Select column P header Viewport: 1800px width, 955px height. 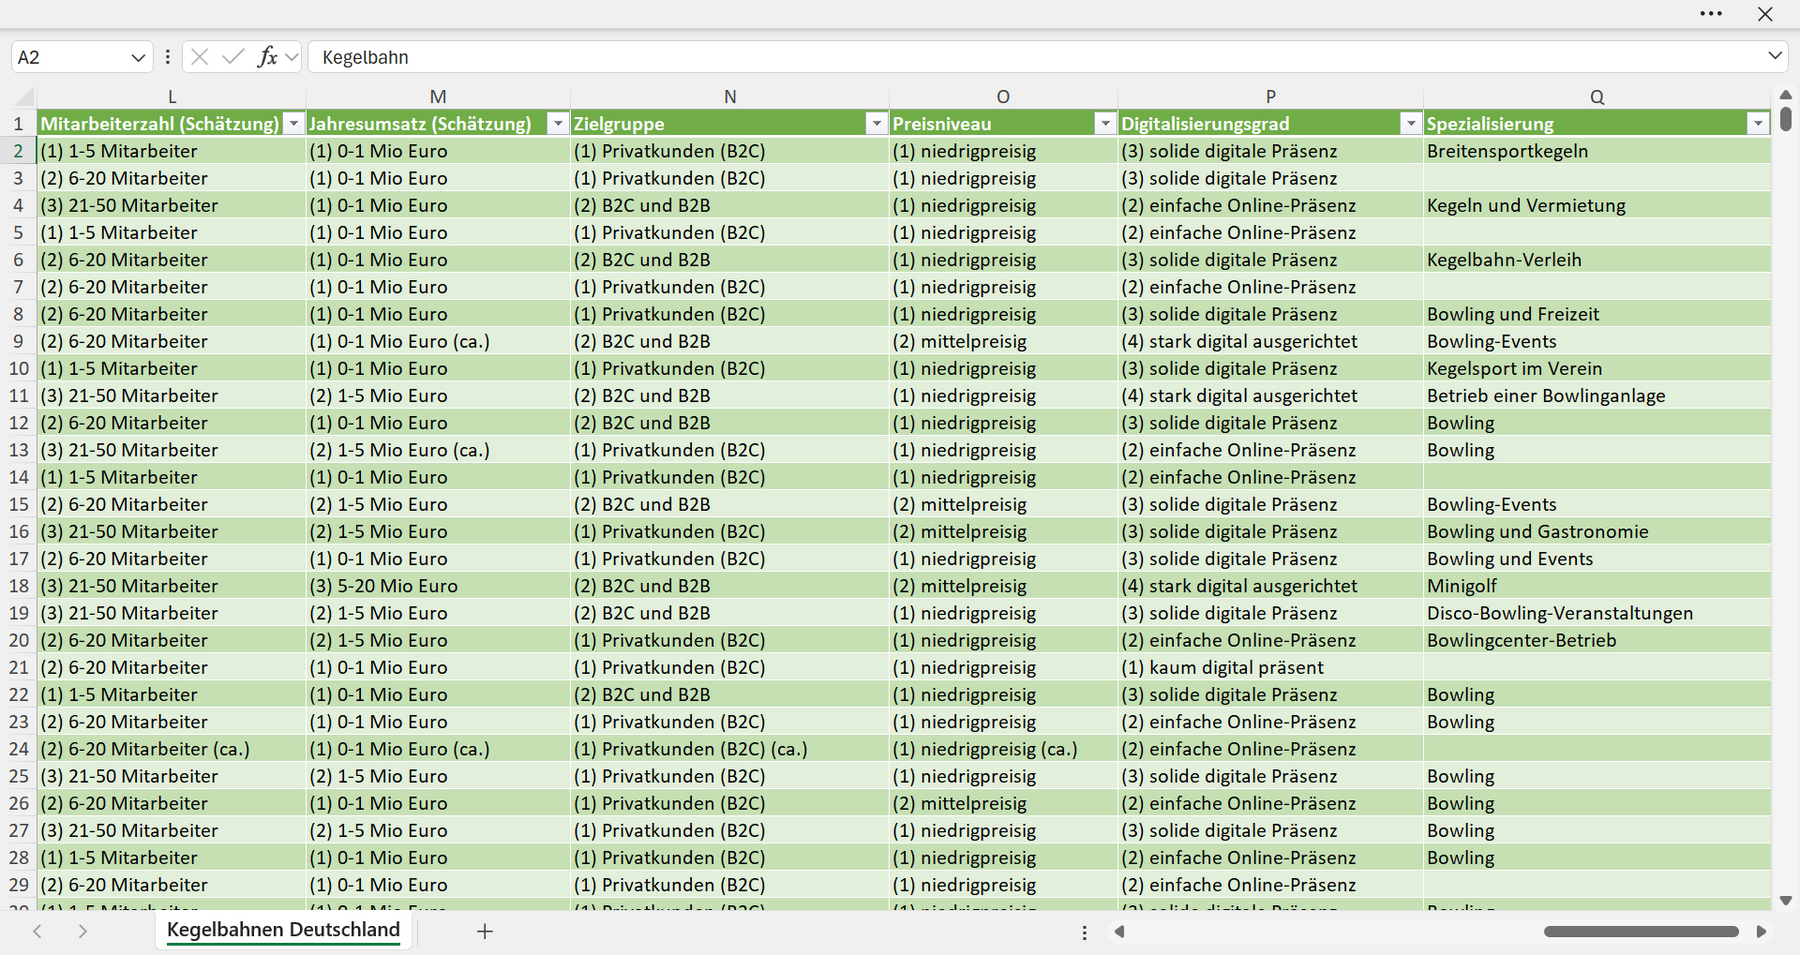1270,97
